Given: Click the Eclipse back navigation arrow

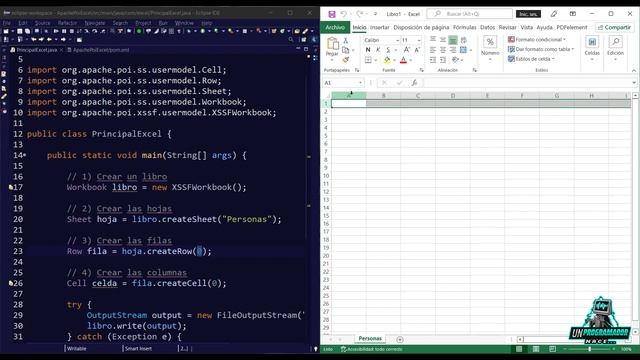Looking at the screenshot, I should 49,40.
